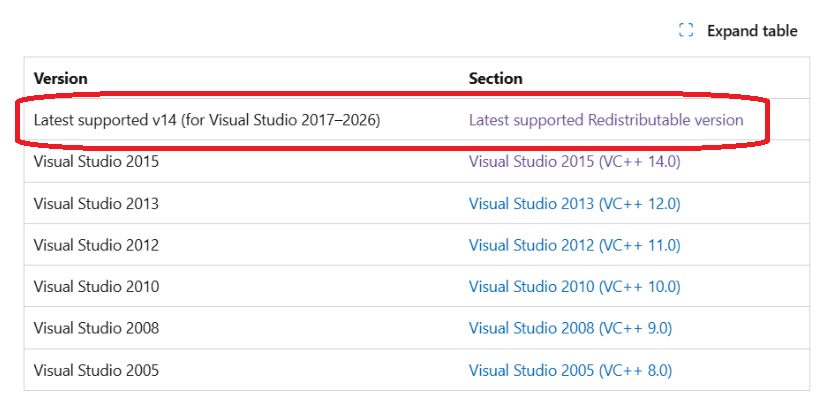The height and width of the screenshot is (418, 832).
Task: Click the 'Visual Studio 2008' version cell
Action: [96, 328]
